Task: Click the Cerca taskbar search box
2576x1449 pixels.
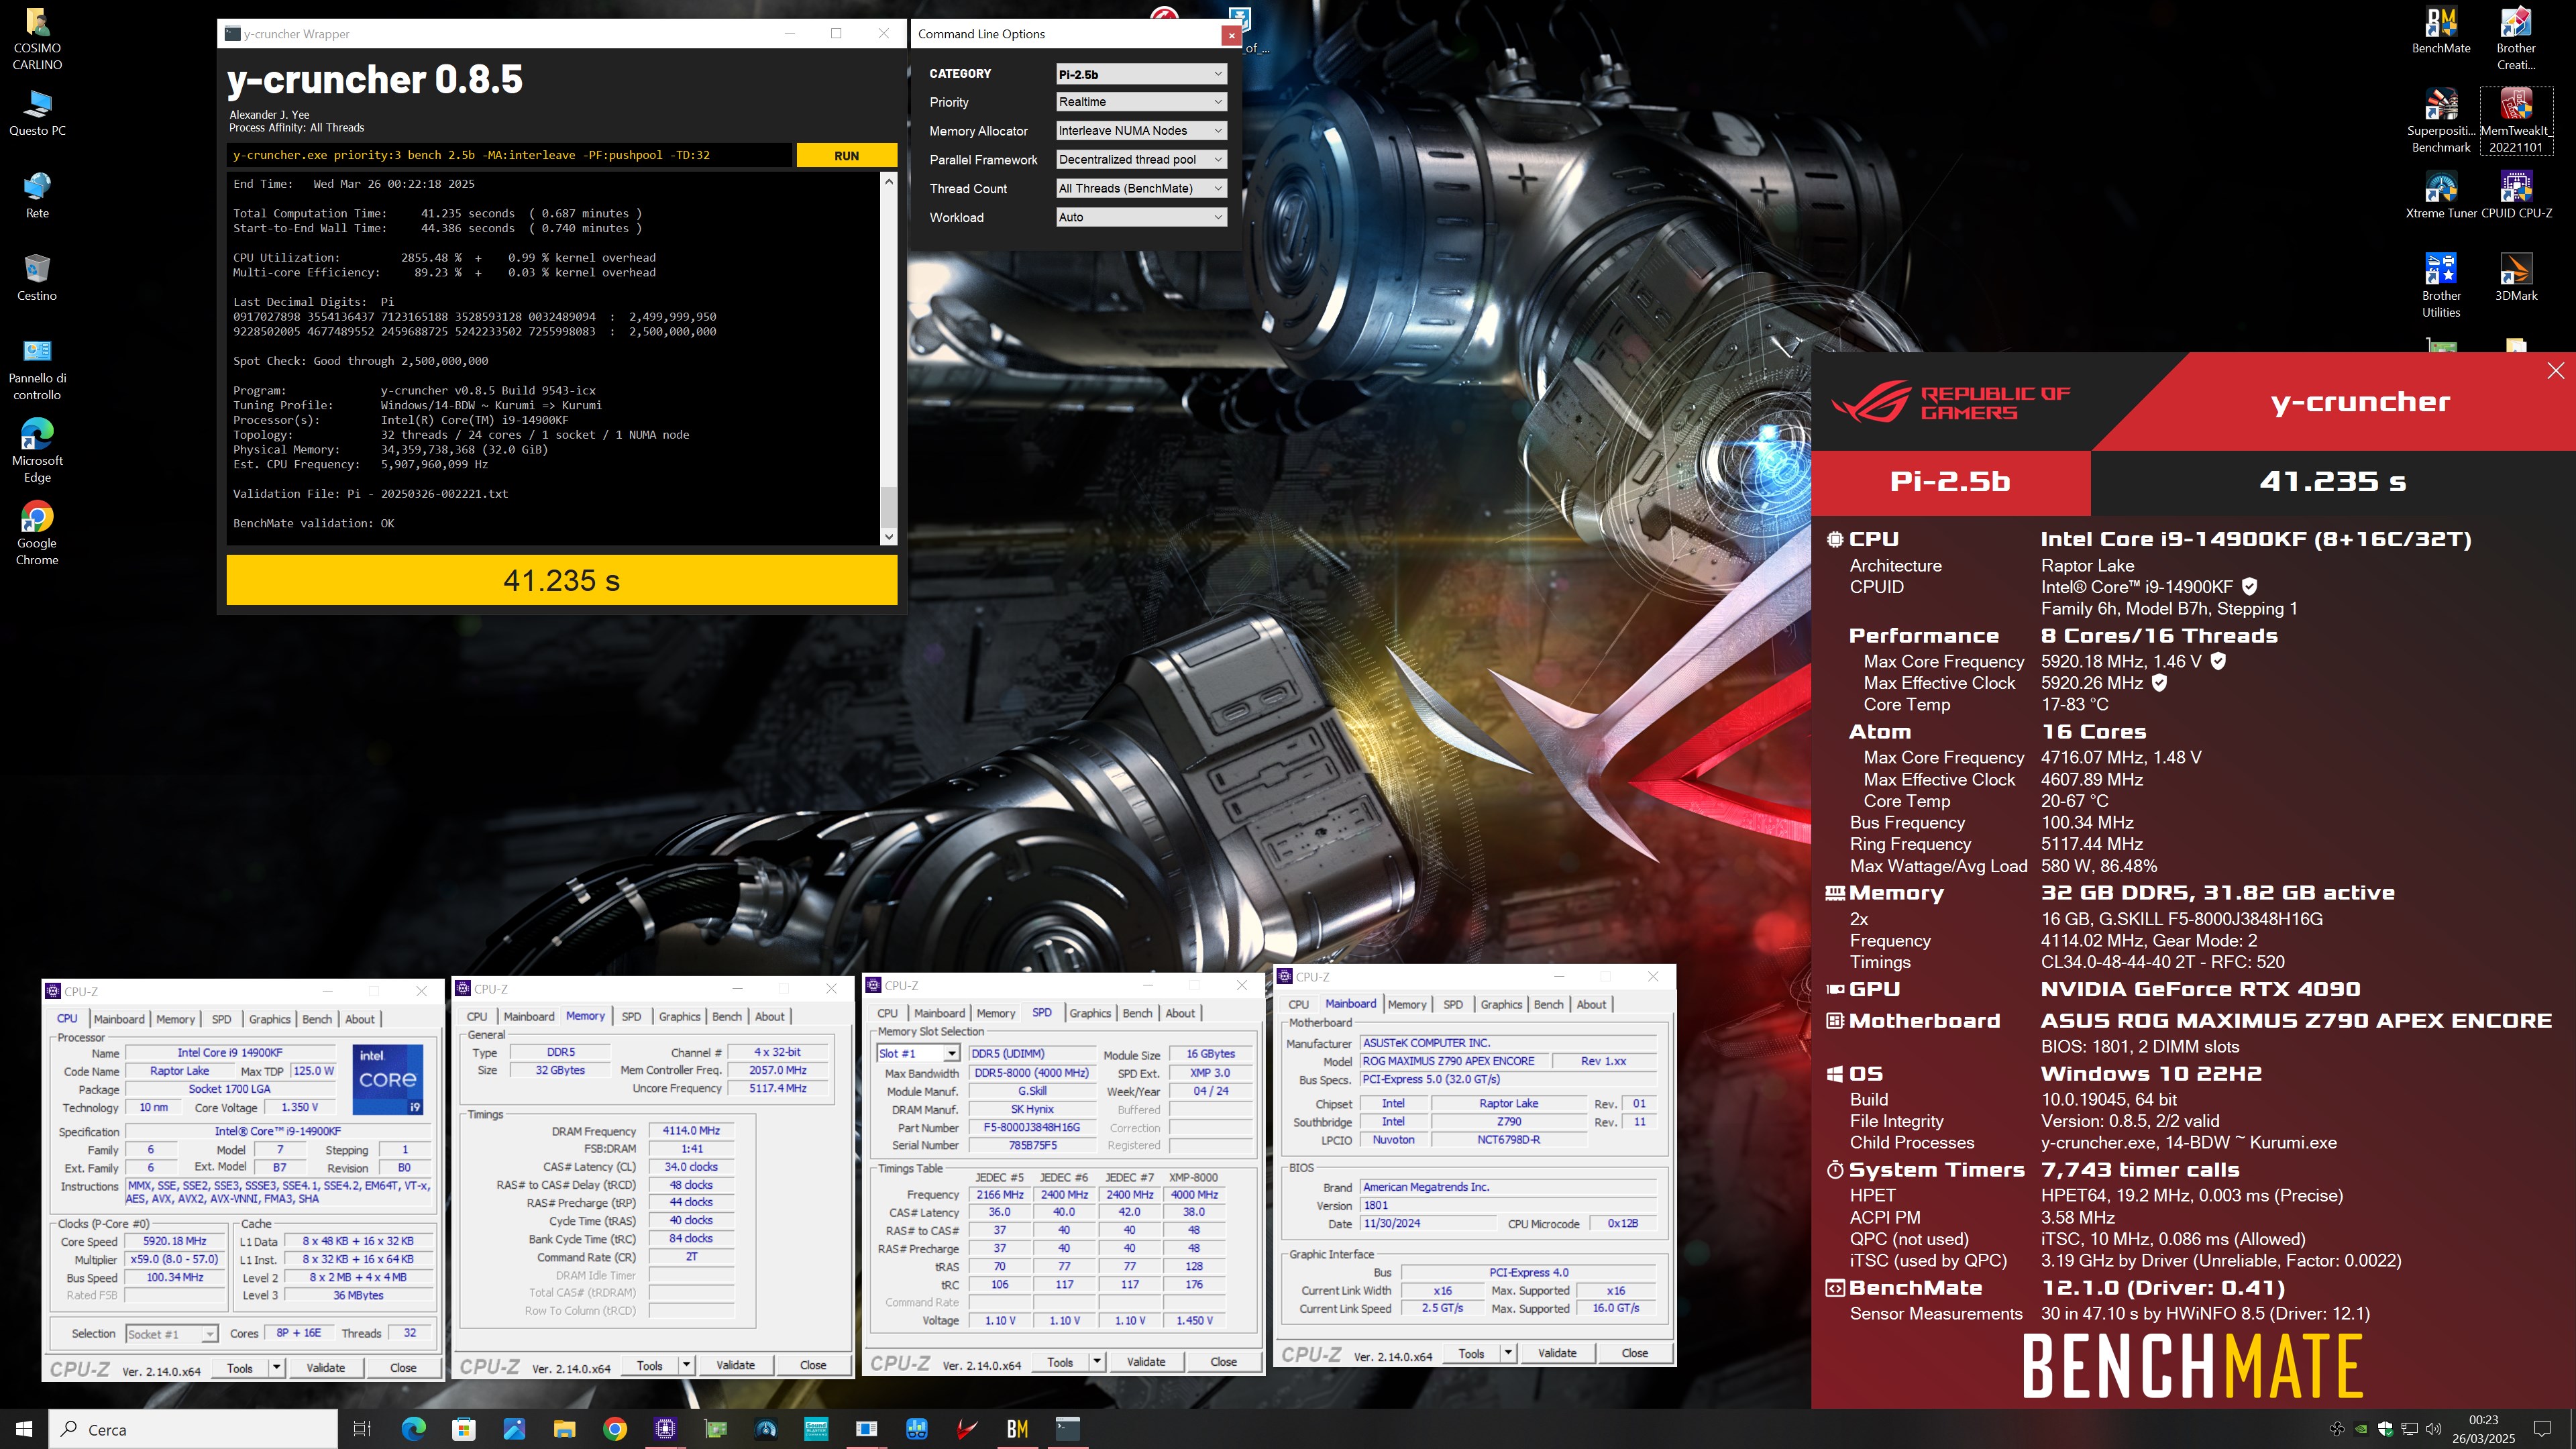Action: tap(194, 1429)
